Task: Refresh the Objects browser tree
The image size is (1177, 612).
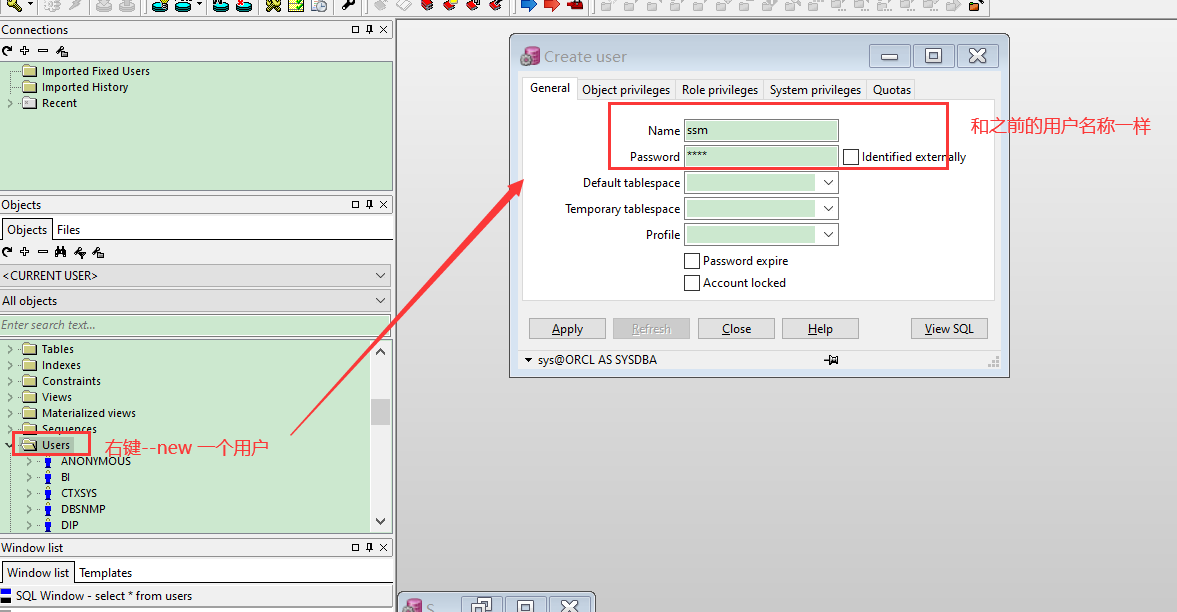Action: (x=8, y=252)
